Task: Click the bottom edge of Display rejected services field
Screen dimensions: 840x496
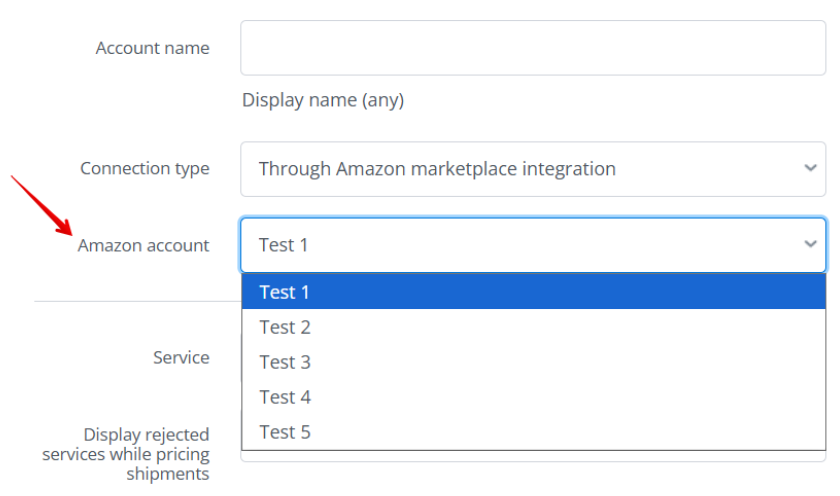Action: (532, 460)
